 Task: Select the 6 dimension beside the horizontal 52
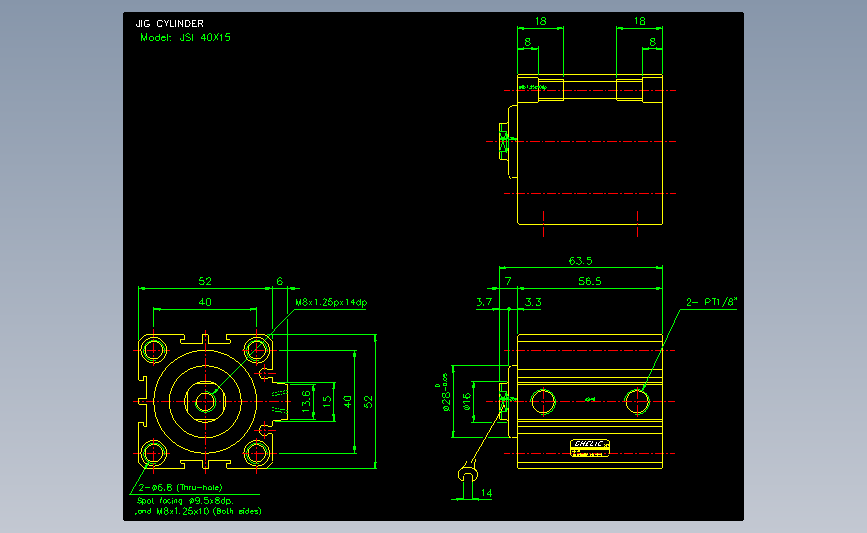[x=280, y=281]
